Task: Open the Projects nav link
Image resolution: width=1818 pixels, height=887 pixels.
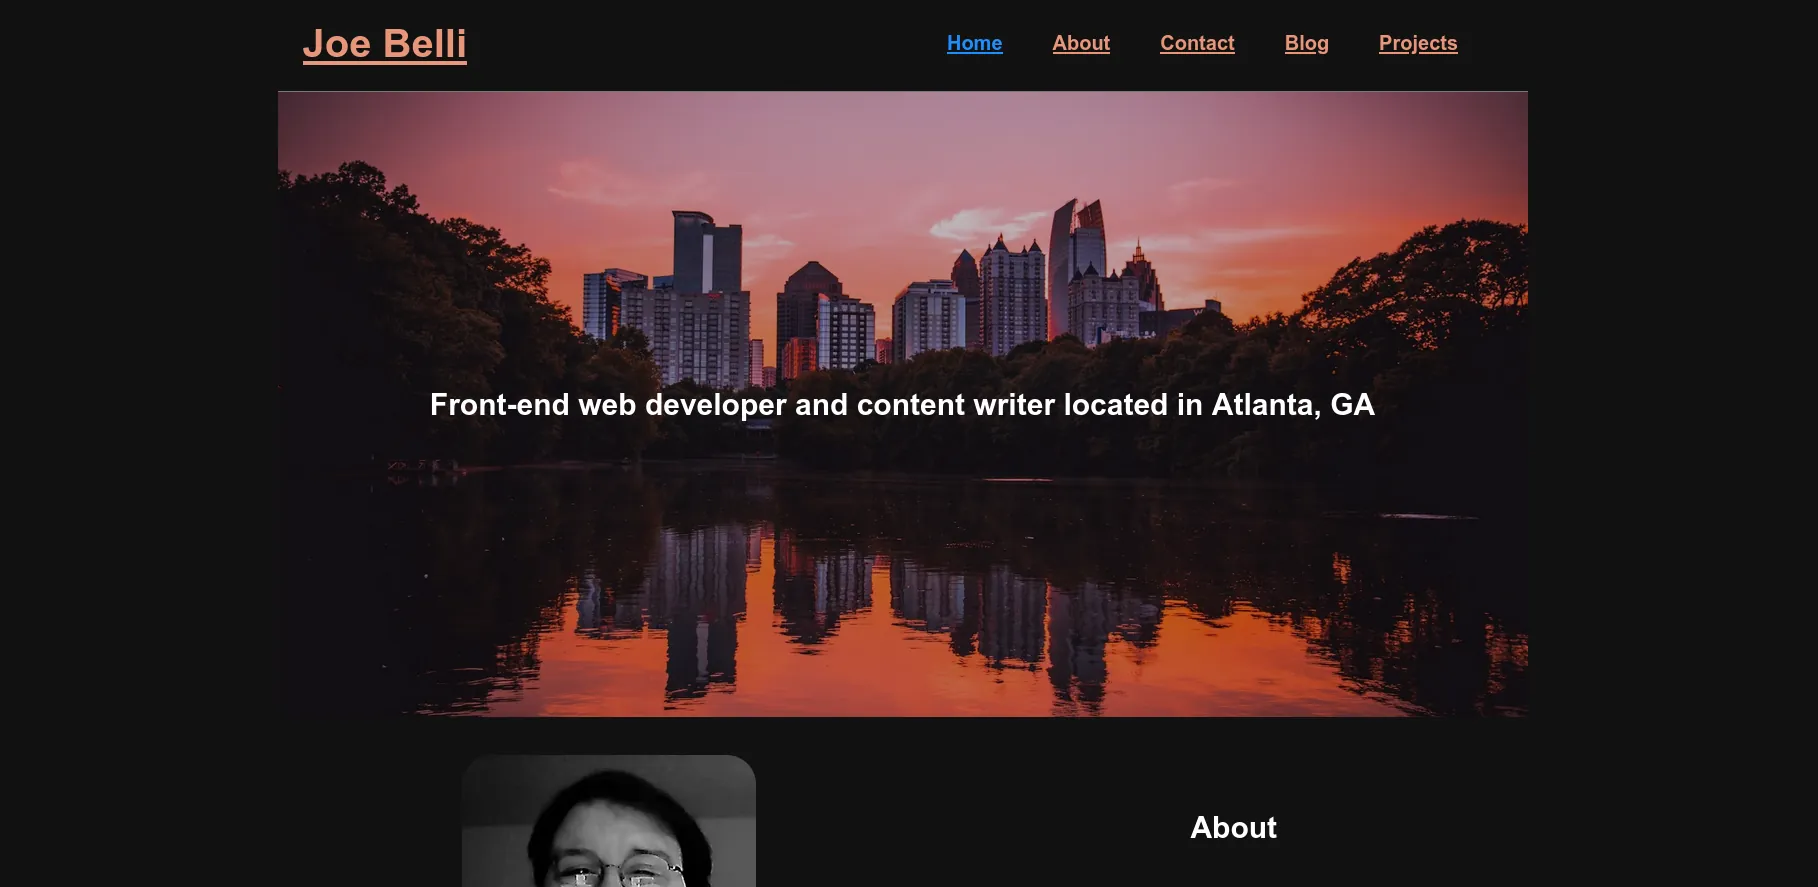Action: (x=1417, y=43)
